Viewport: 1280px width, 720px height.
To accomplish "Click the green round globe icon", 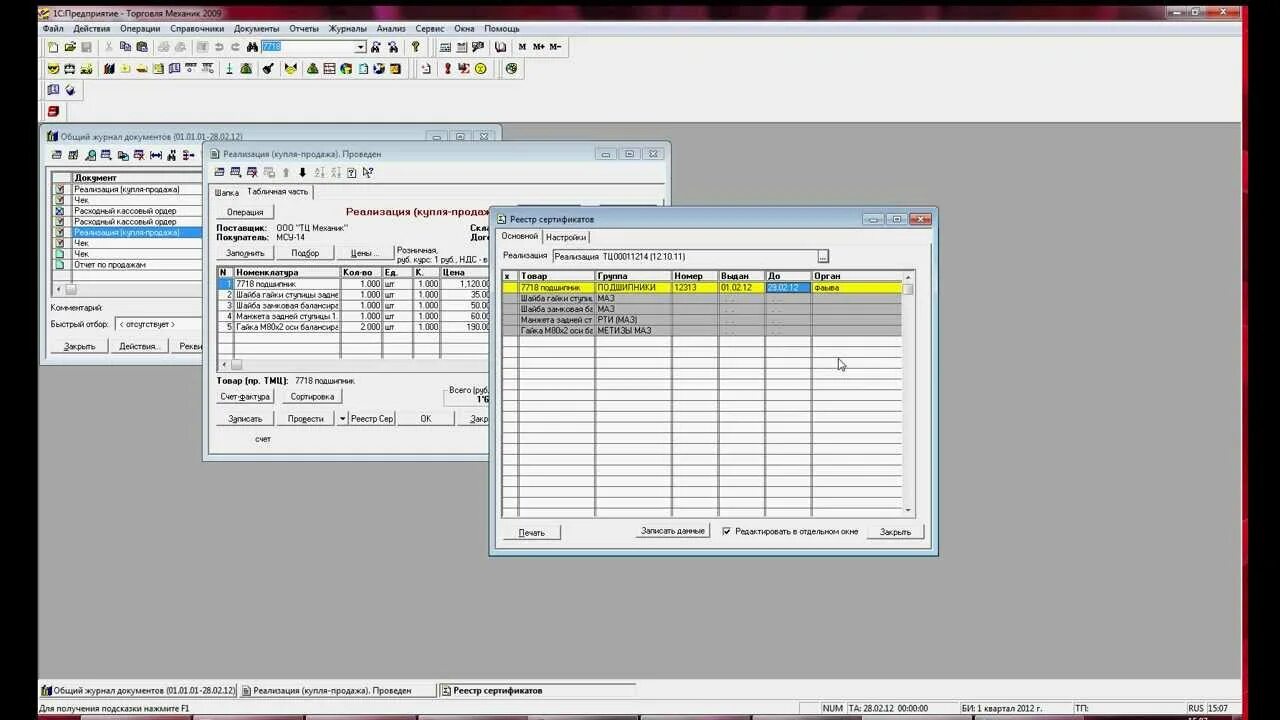I will click(x=511, y=69).
